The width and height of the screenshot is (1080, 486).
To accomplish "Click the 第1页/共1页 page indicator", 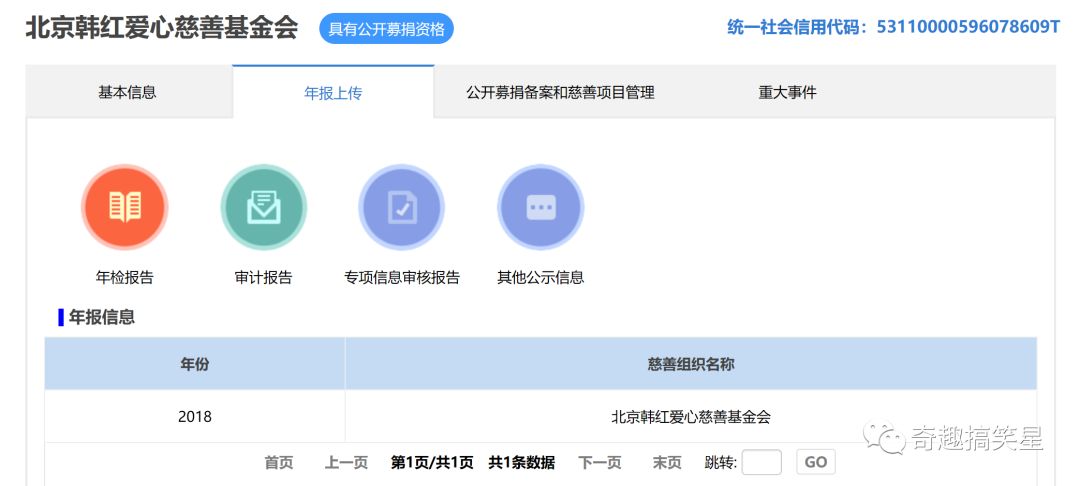I will [432, 463].
